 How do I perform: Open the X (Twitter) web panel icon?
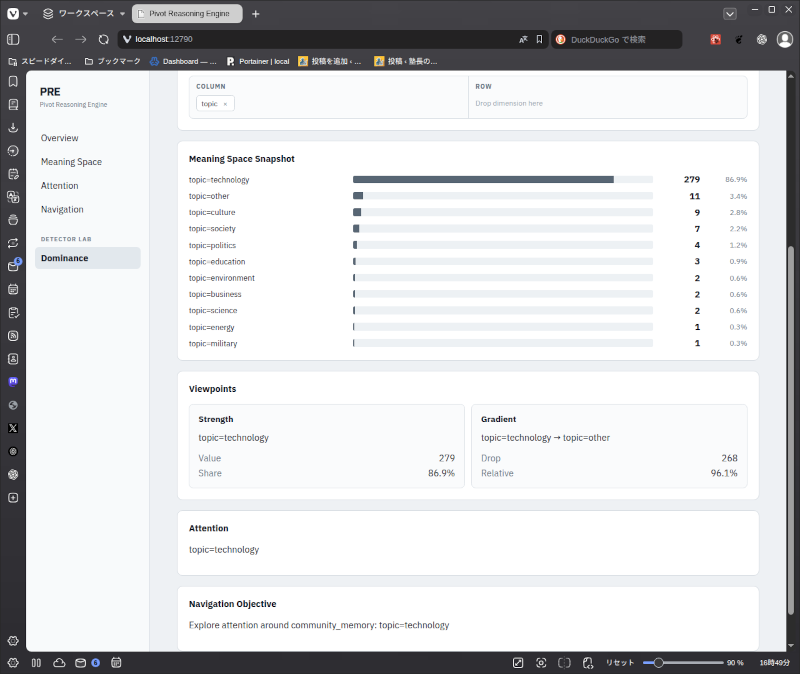tap(13, 428)
